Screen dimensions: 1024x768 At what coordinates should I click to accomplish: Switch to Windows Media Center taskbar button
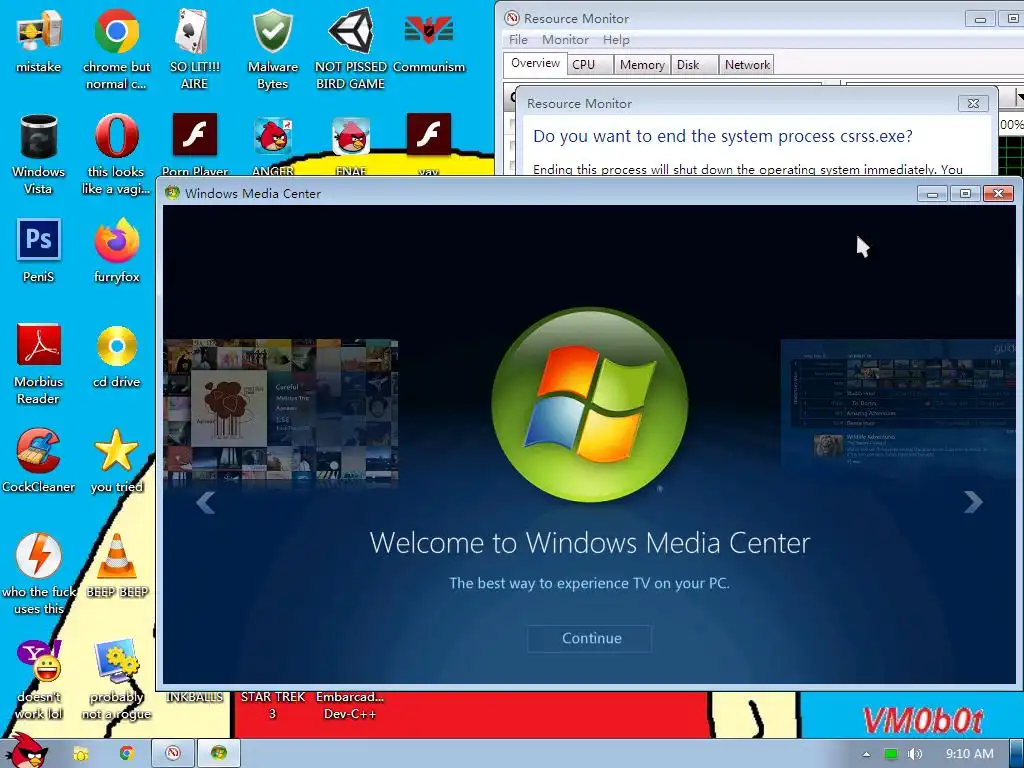(219, 753)
